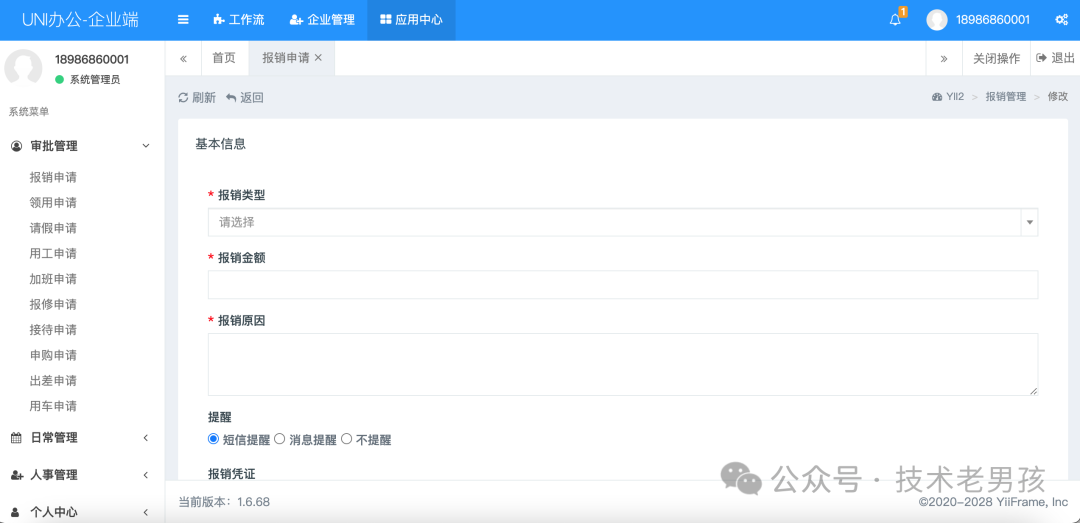Viewport: 1080px width, 523px height.
Task: Open the 关闭操作 dropdown
Action: point(996,59)
